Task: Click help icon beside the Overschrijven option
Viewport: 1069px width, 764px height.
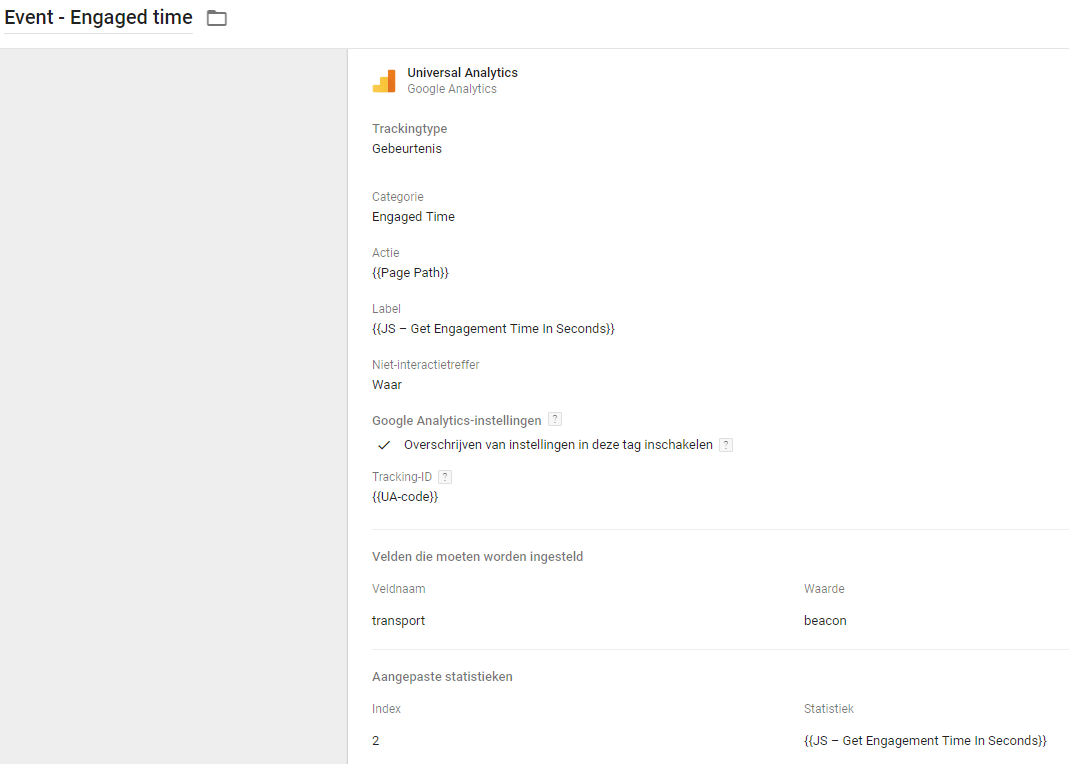Action: point(726,445)
